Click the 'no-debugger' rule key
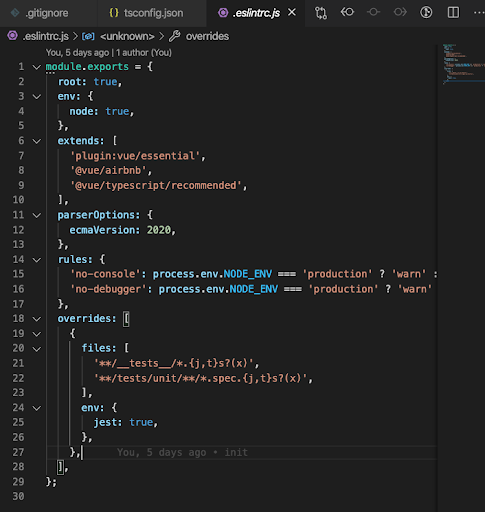485x512 pixels. 108,289
